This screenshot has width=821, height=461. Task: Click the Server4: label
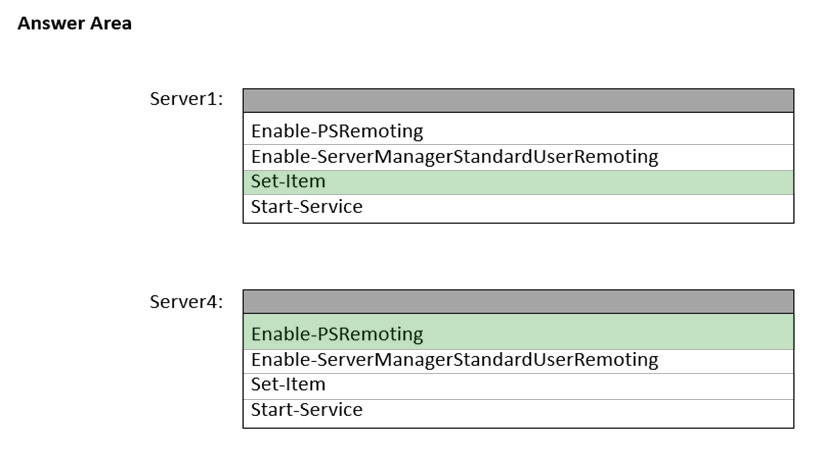tap(186, 301)
